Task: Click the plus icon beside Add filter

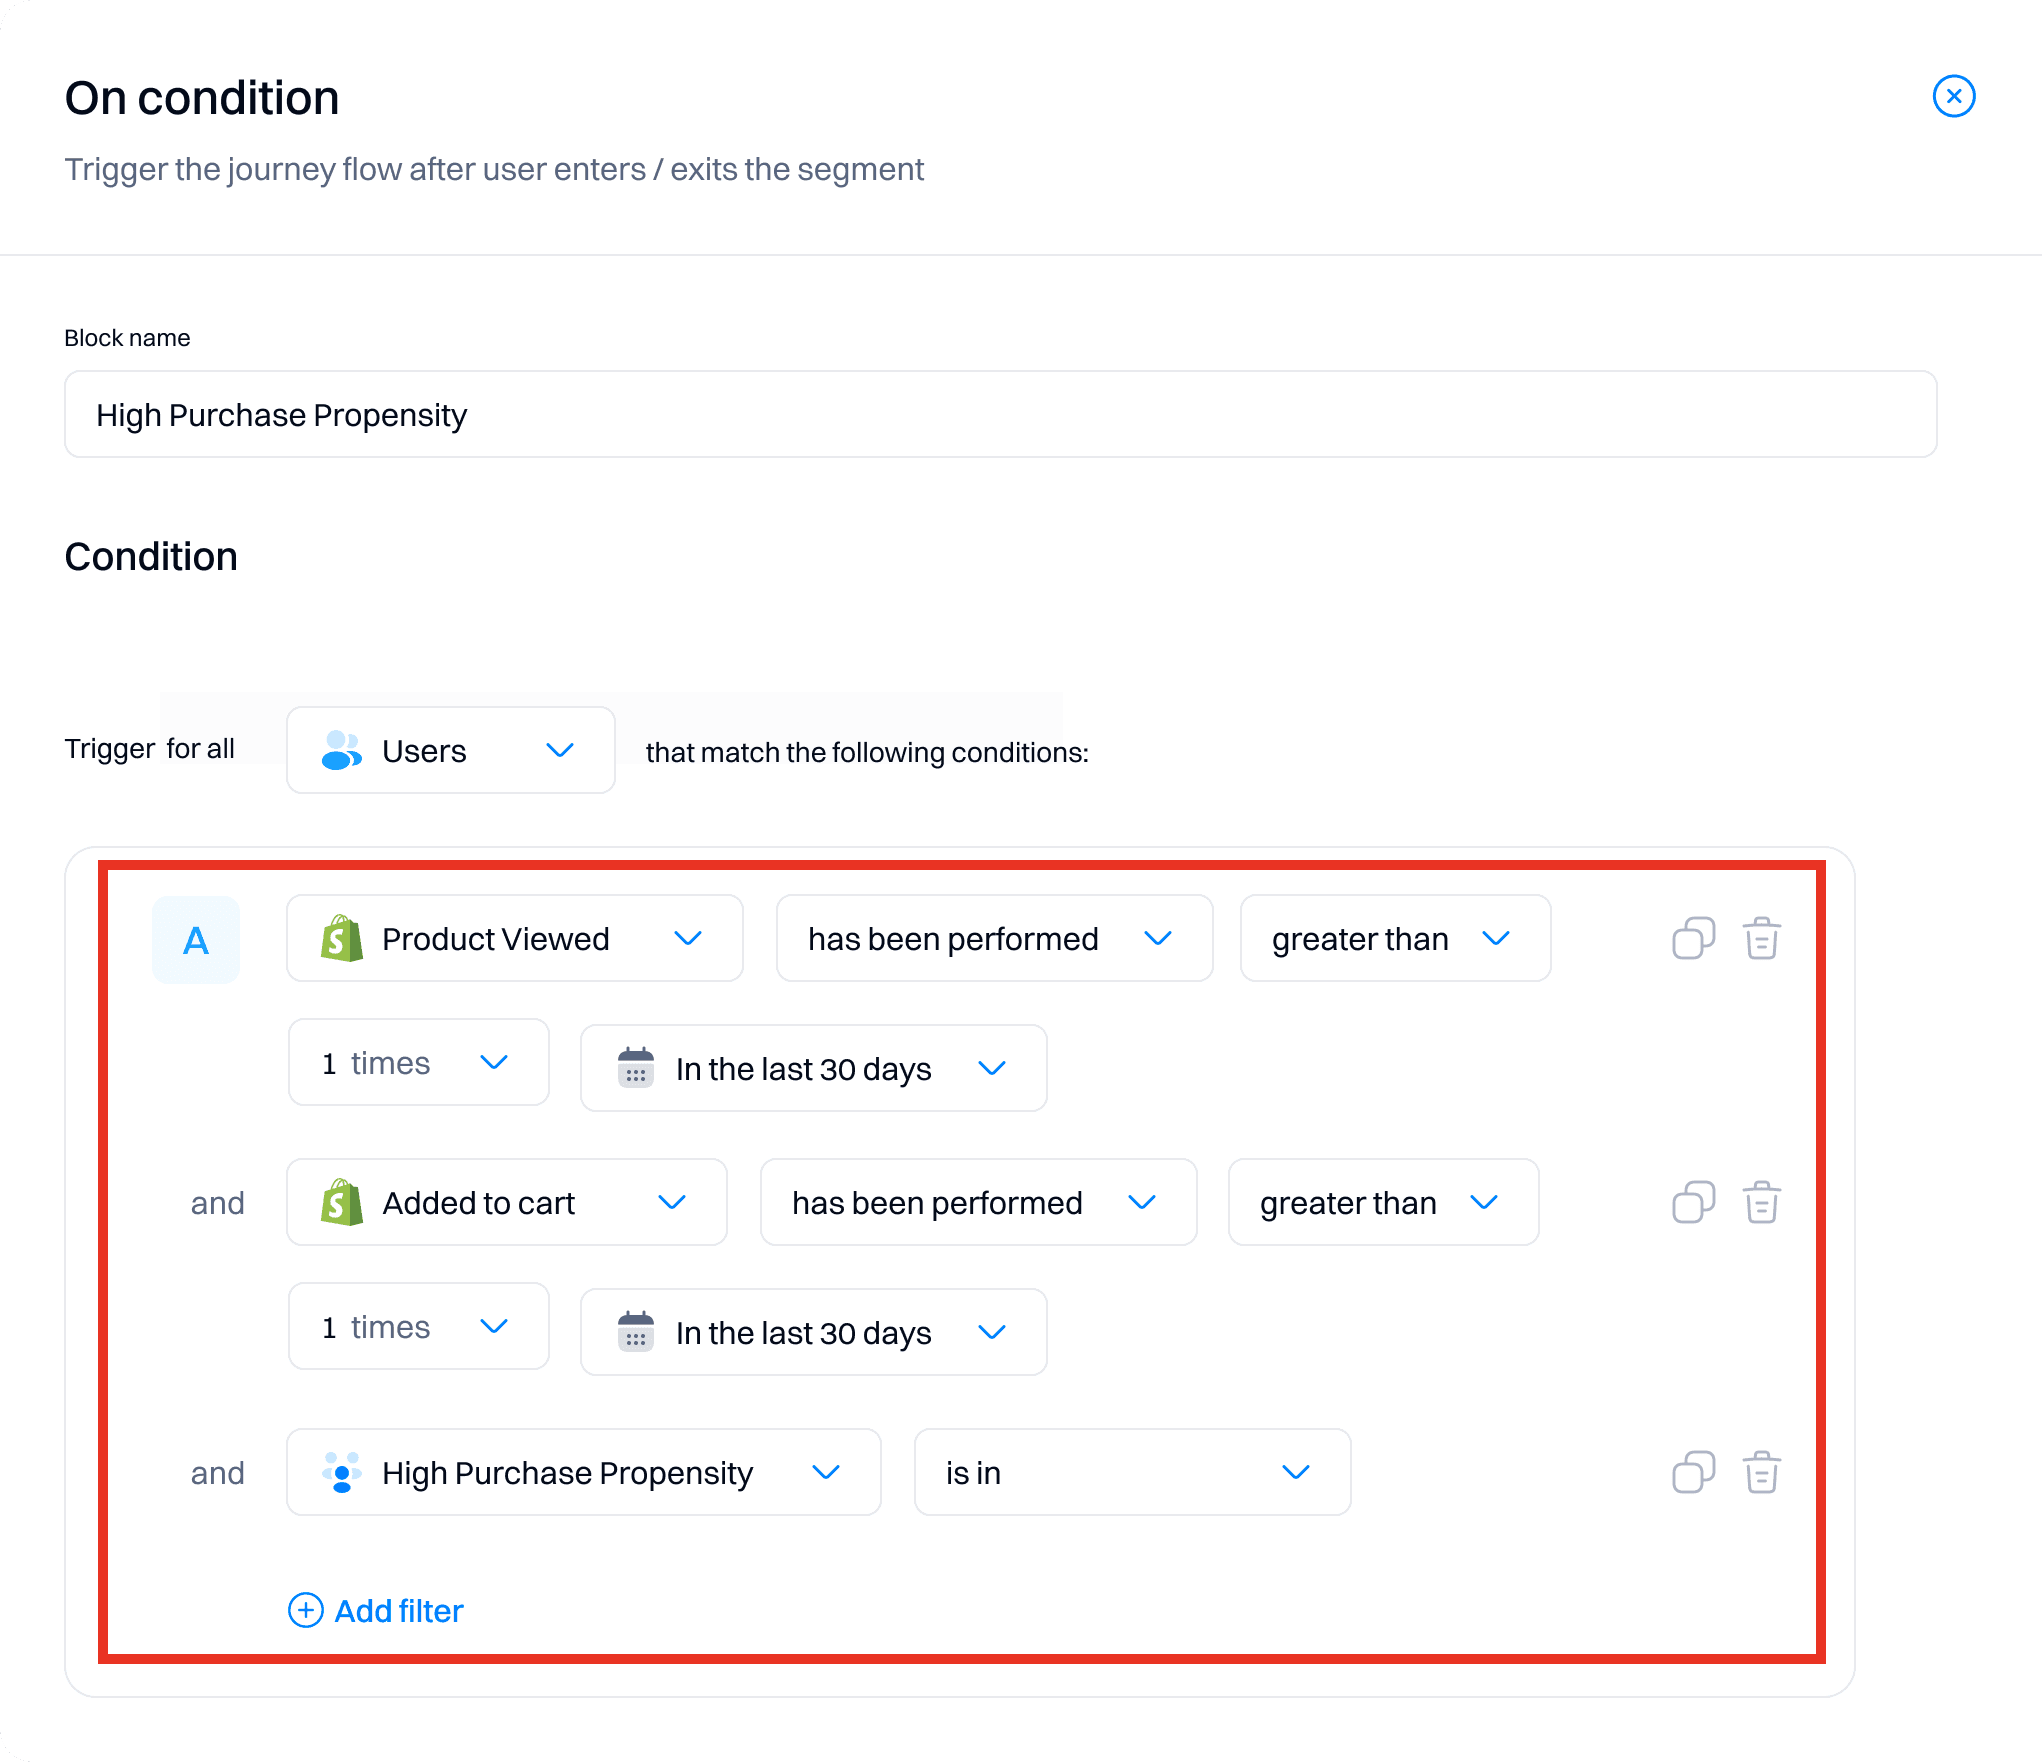Action: (306, 1610)
